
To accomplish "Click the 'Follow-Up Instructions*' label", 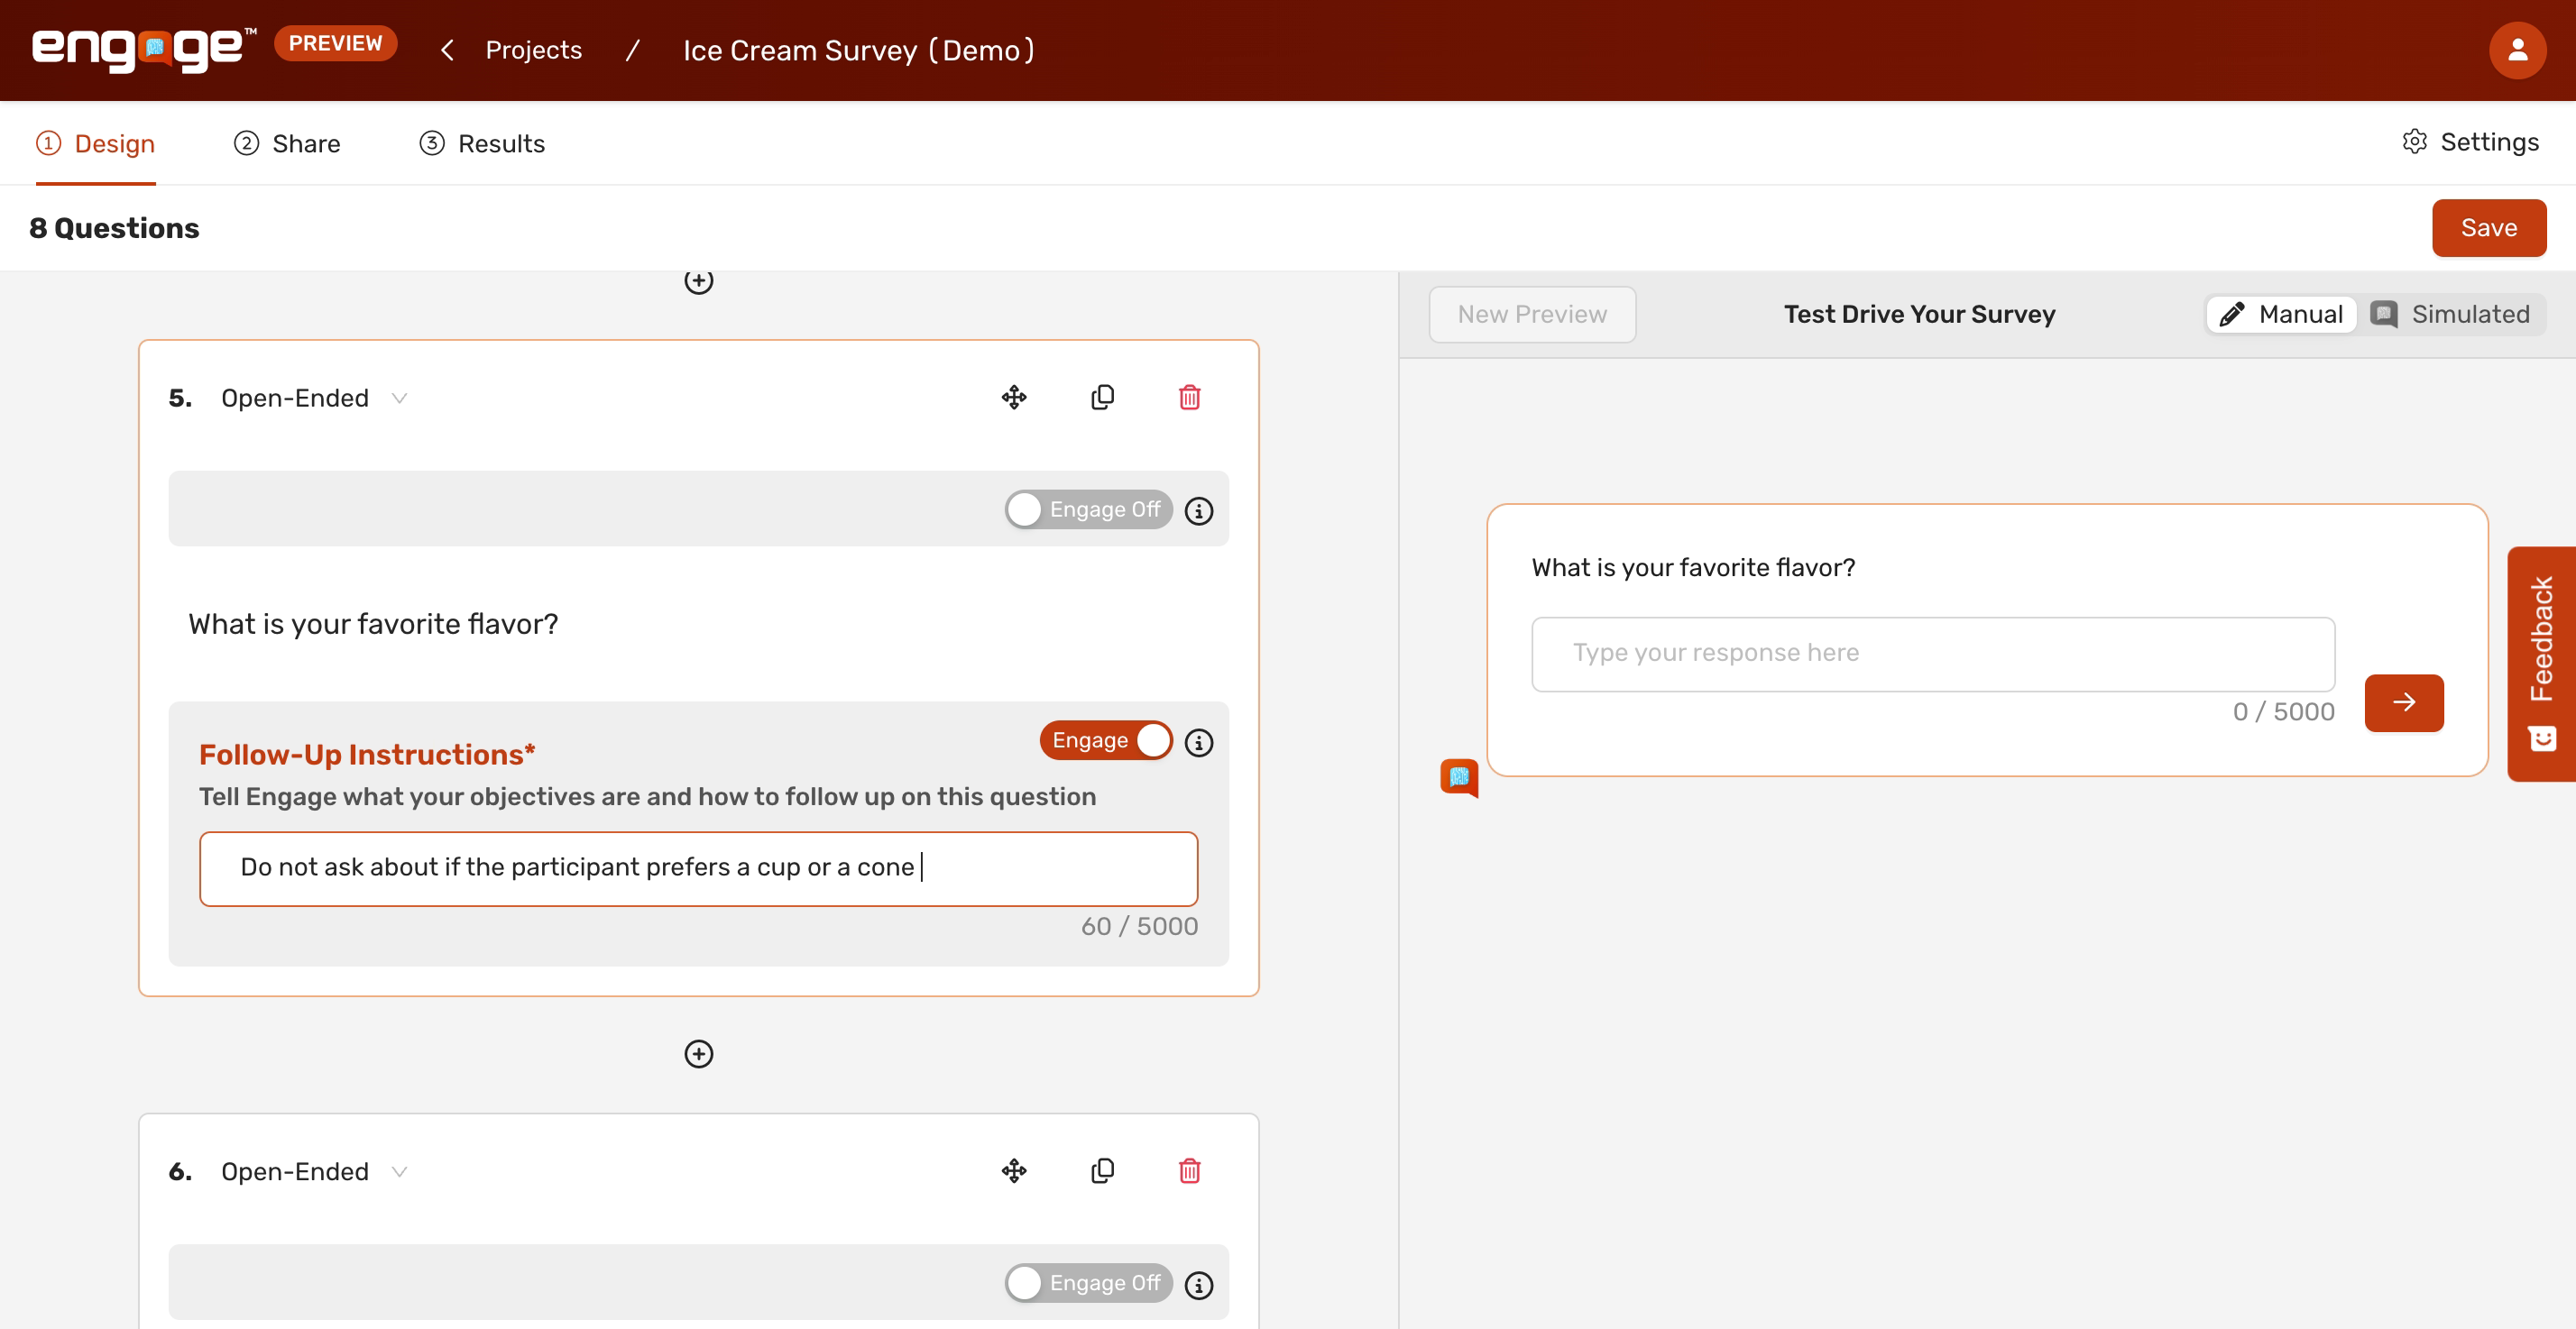I will 367,754.
